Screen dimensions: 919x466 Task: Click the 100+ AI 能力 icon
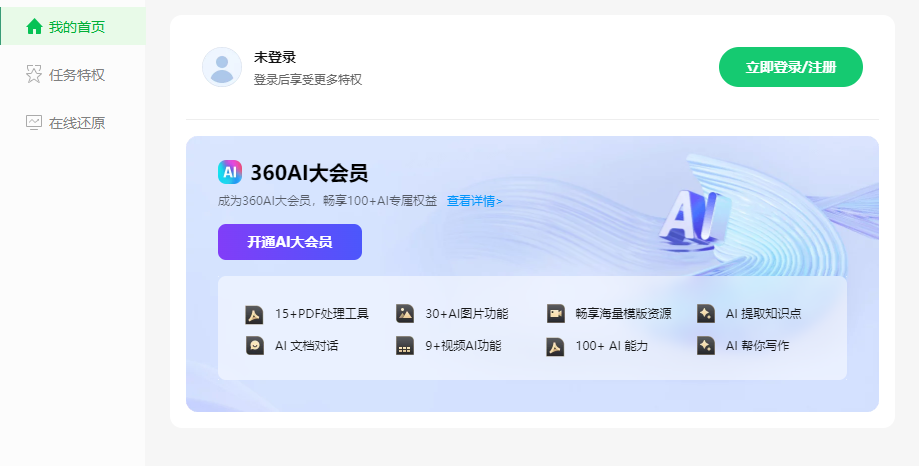coord(555,346)
